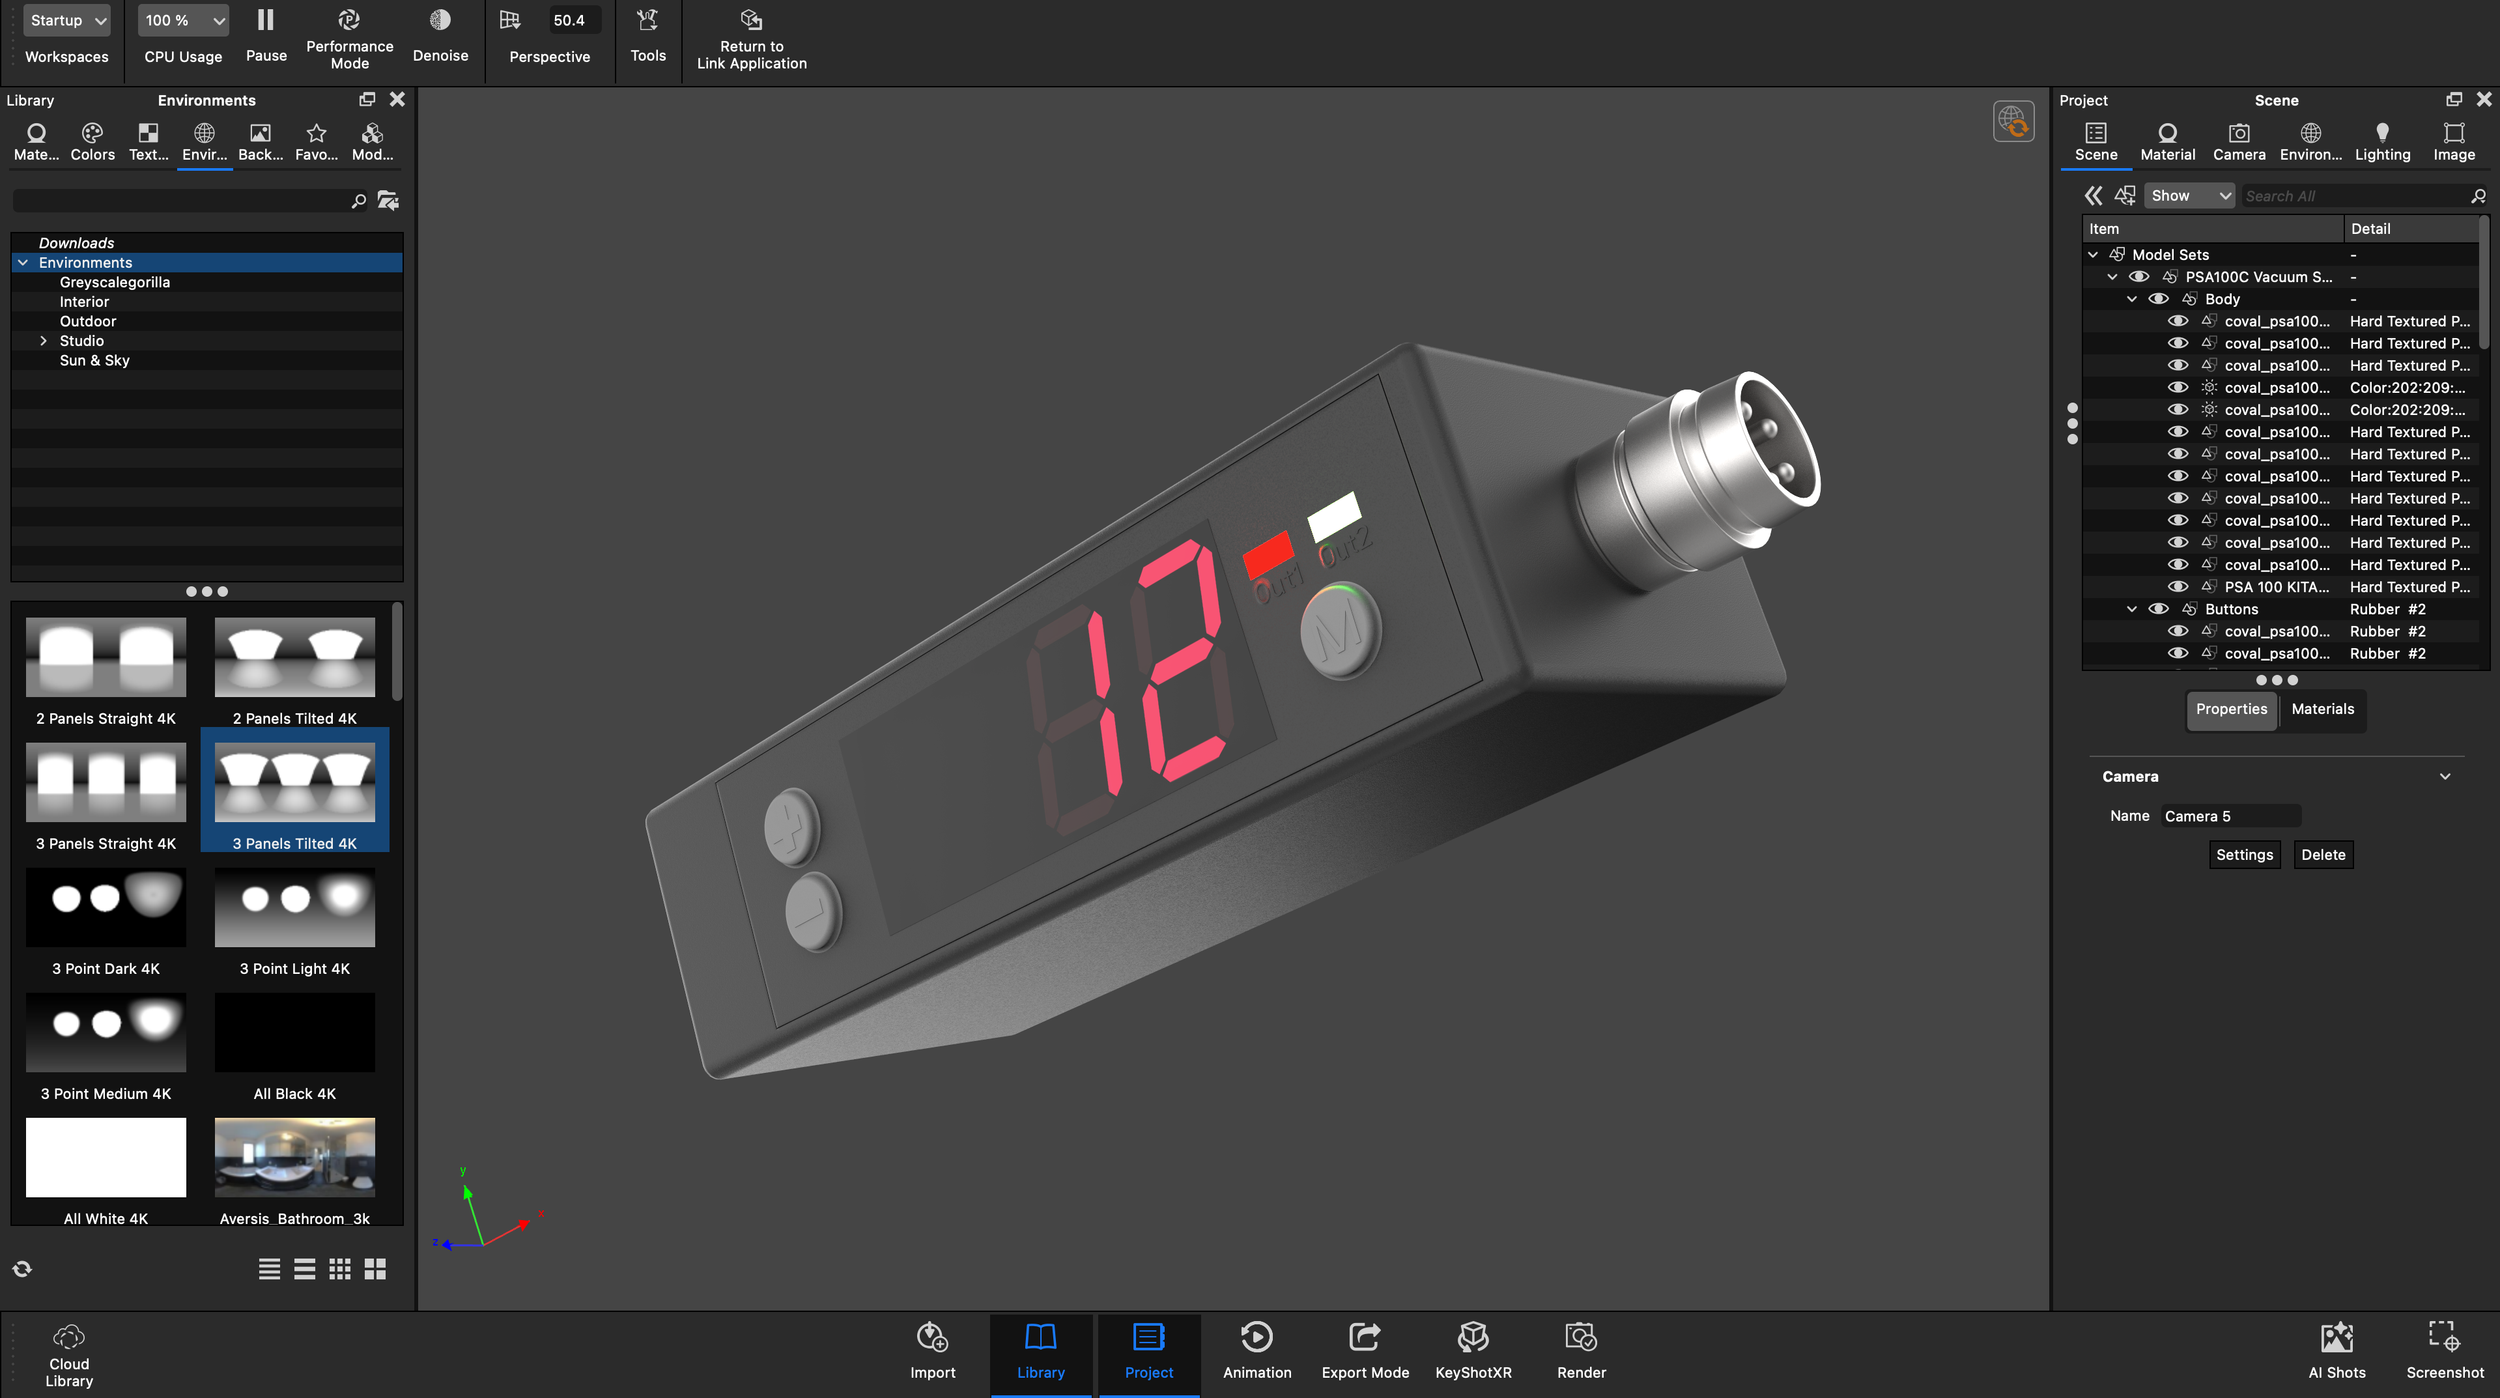Click the Settings button for Camera 5
The image size is (2500, 1398).
[2244, 854]
